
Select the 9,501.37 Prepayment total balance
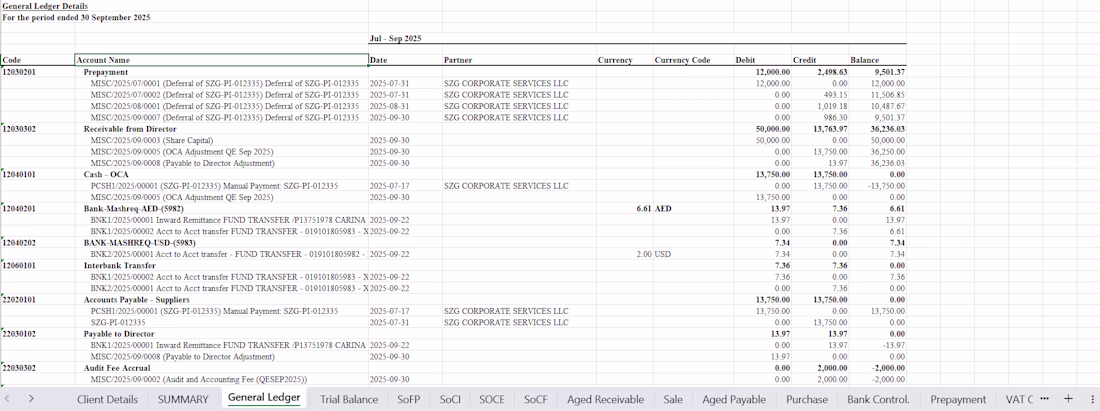click(878, 72)
